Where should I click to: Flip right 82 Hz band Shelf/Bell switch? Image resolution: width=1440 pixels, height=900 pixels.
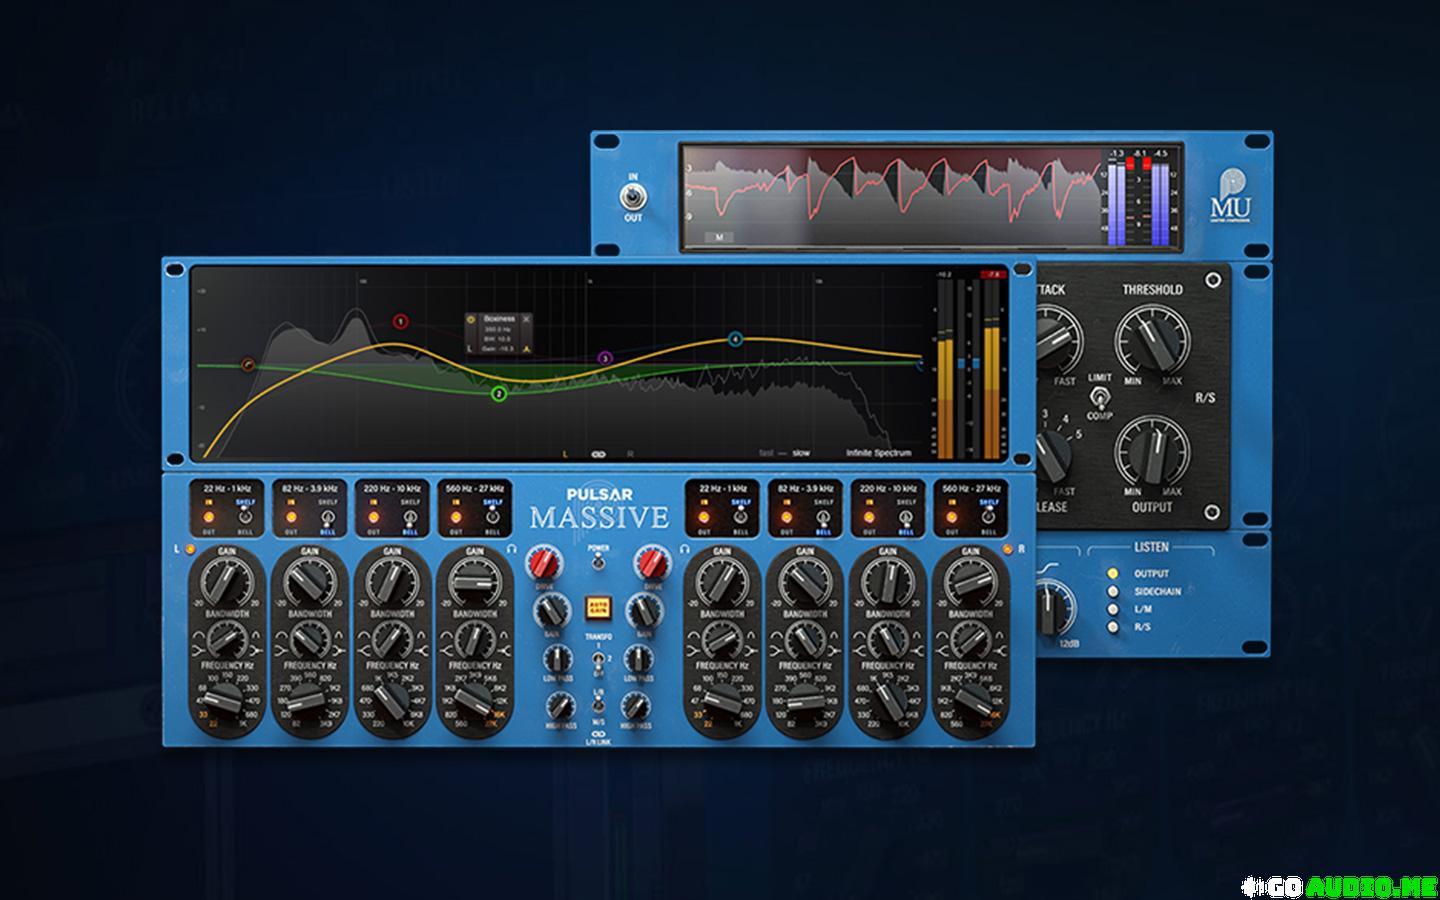(x=823, y=518)
